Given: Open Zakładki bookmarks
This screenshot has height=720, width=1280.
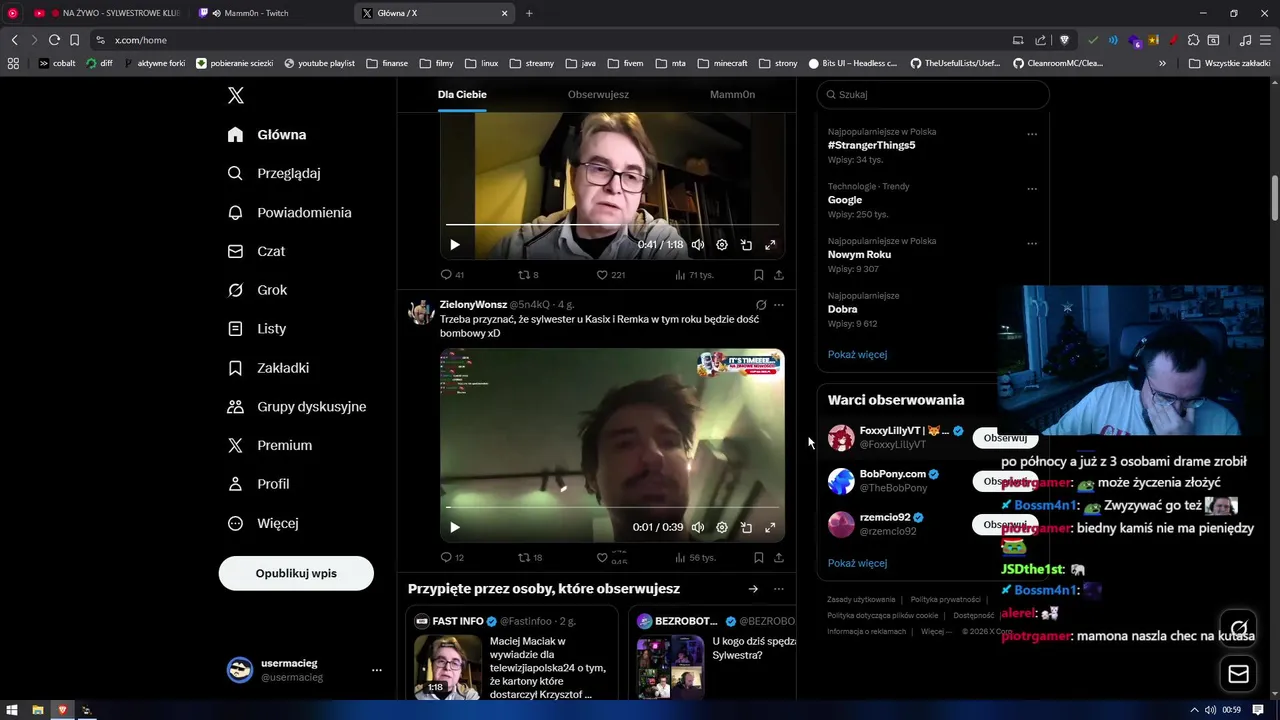Looking at the screenshot, I should 268,368.
